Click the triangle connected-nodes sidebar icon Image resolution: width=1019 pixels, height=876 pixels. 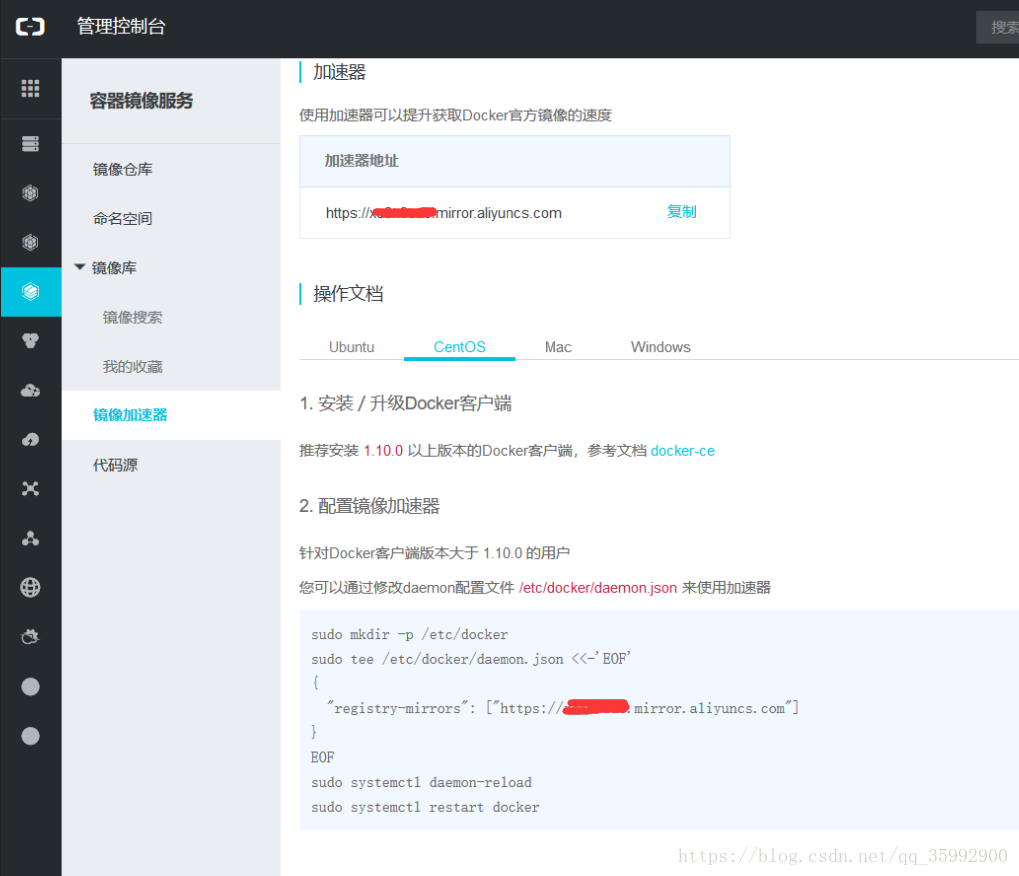click(30, 538)
